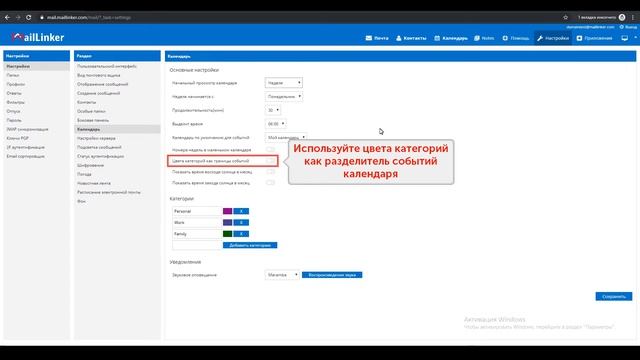The height and width of the screenshot is (360, 640).
Task: Click the browser profile avatar icon
Action: tap(622, 17)
